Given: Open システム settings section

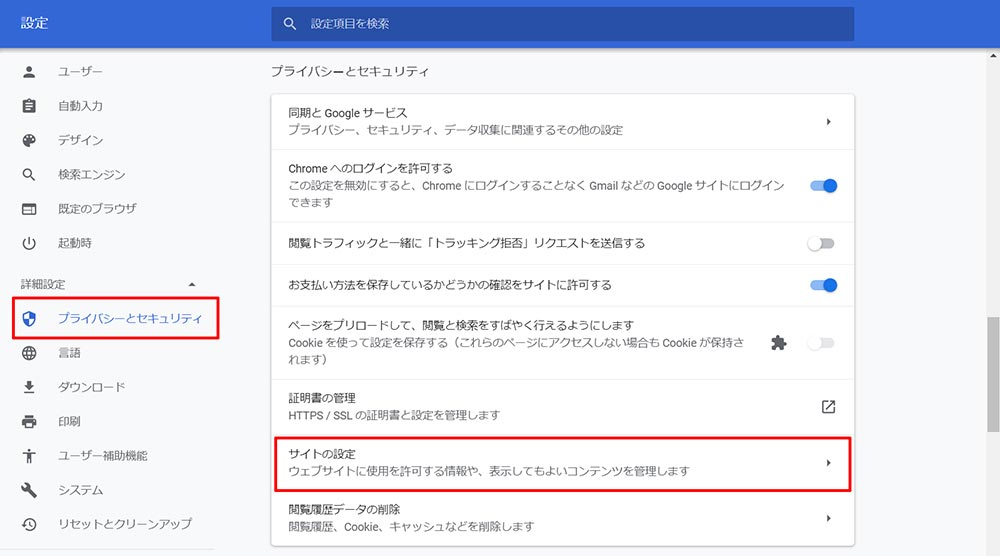Looking at the screenshot, I should (80, 490).
